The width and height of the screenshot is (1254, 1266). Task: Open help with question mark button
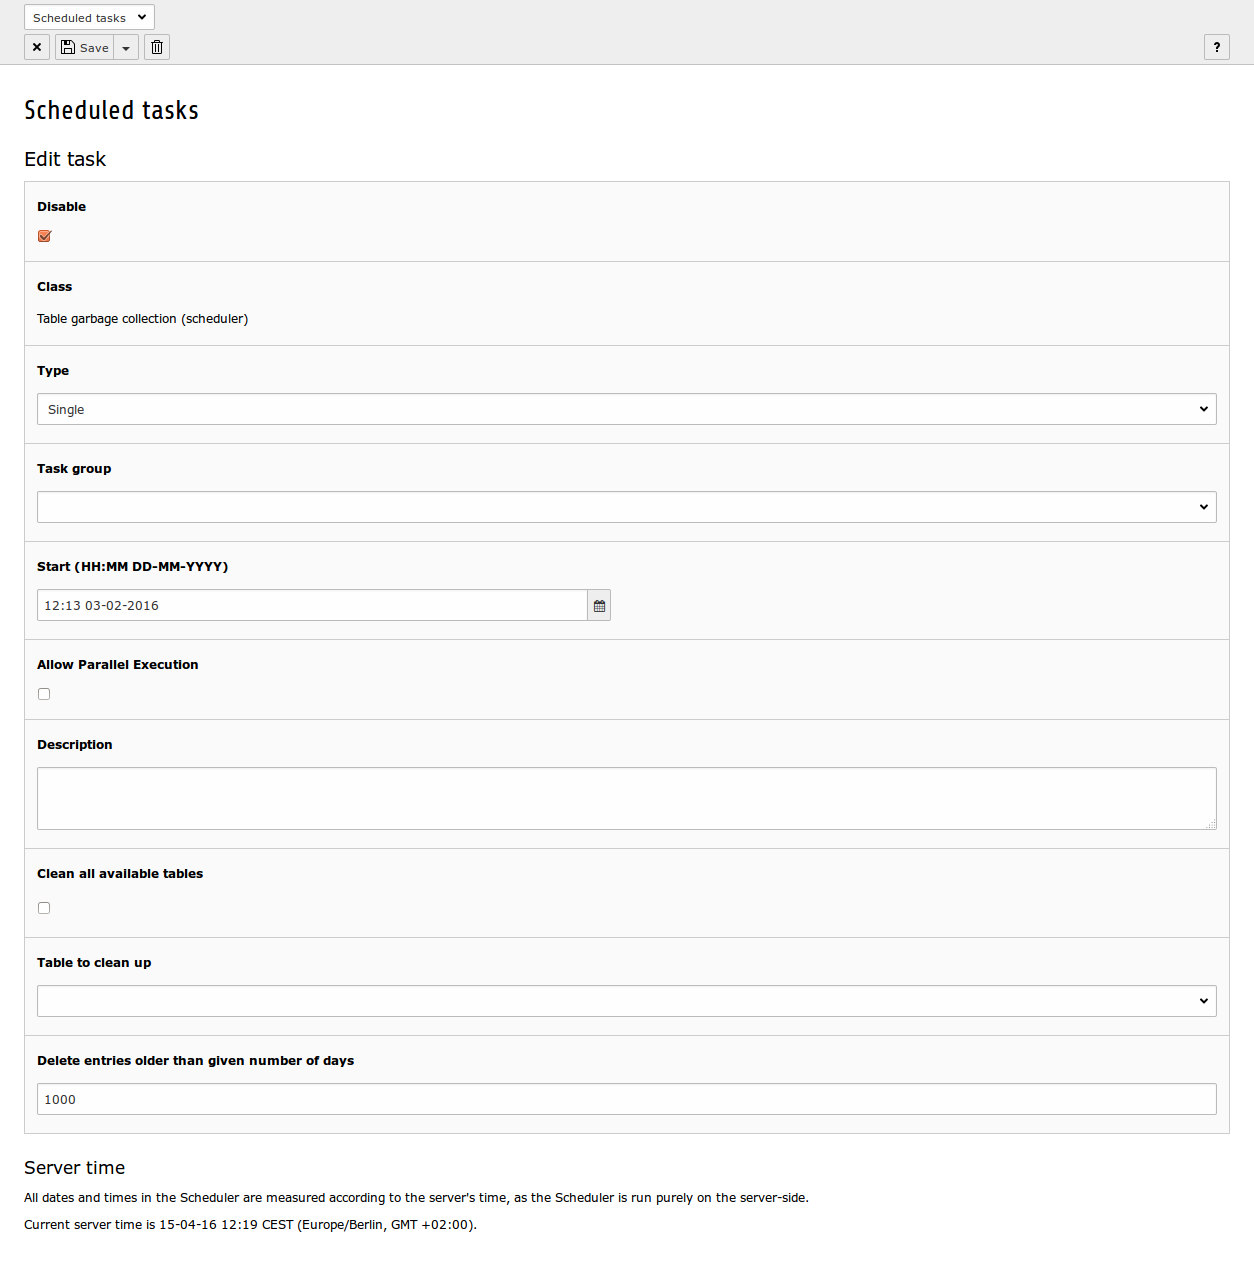[x=1217, y=47]
